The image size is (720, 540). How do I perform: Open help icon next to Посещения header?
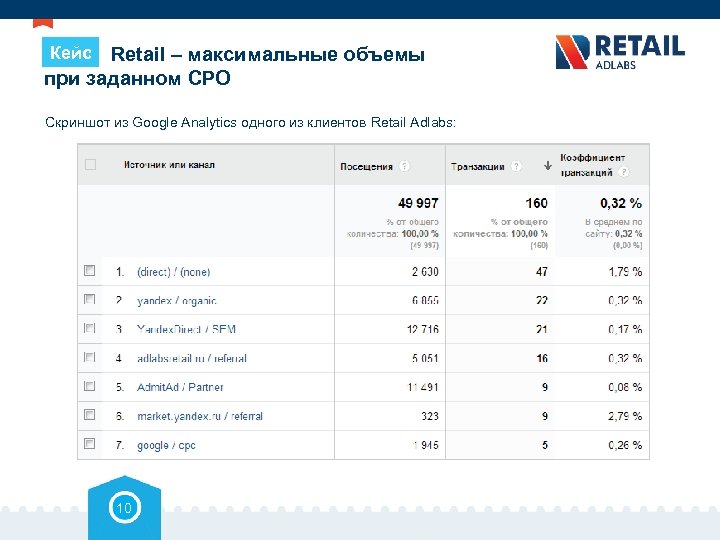tap(404, 166)
